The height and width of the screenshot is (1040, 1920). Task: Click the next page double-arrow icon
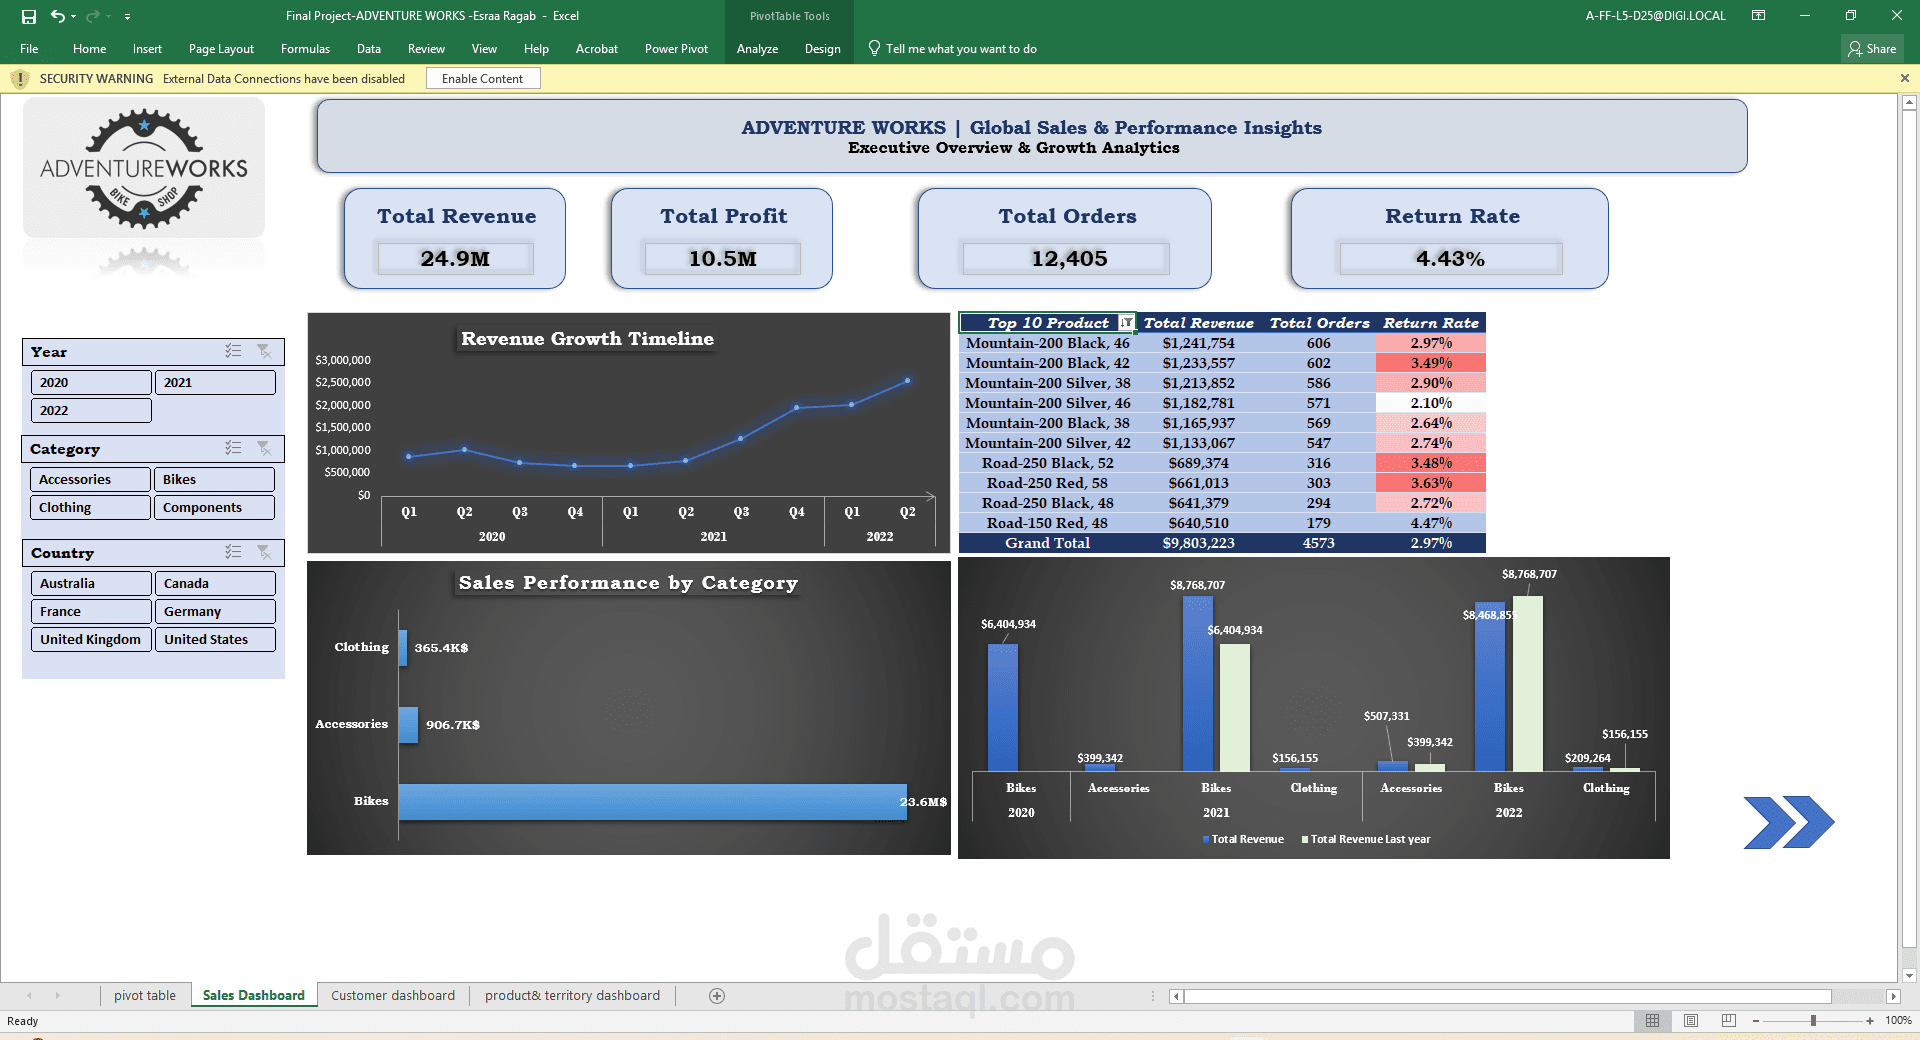[x=1788, y=822]
